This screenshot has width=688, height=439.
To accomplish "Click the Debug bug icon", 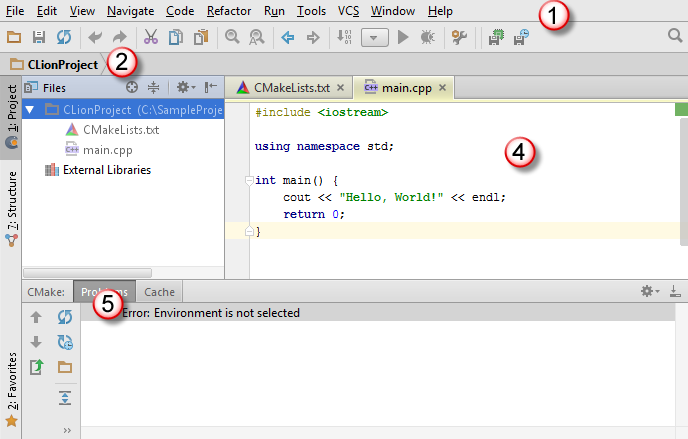I will coord(427,38).
